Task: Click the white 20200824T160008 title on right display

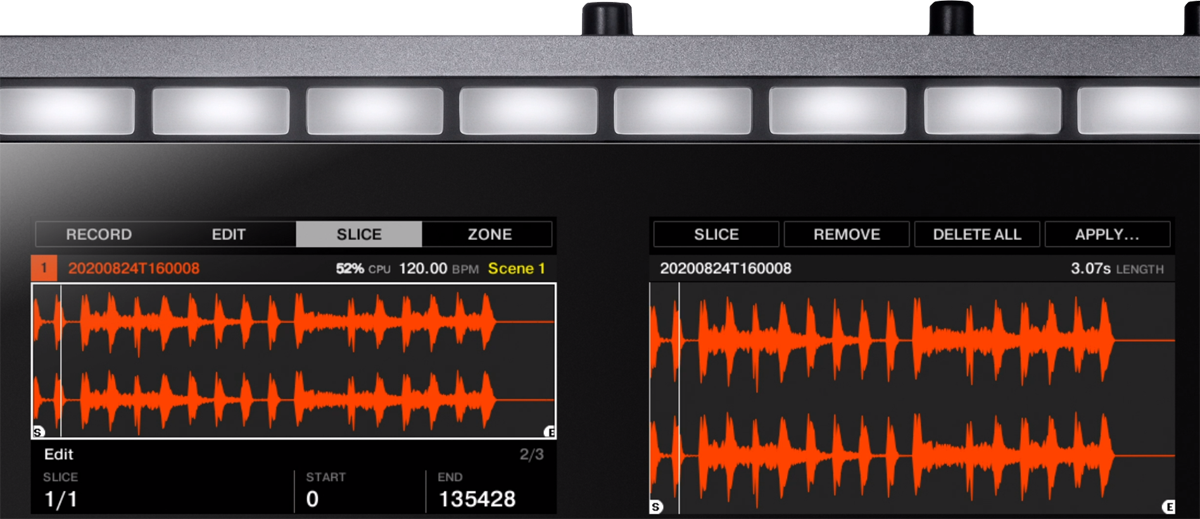Action: [726, 268]
